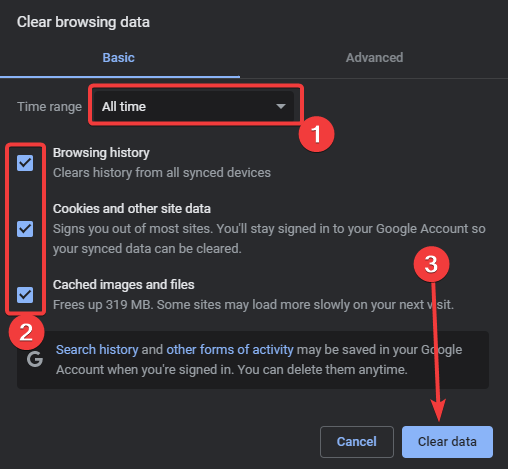Click the Time range label text
Screen dimensions: 508x469
[49, 107]
